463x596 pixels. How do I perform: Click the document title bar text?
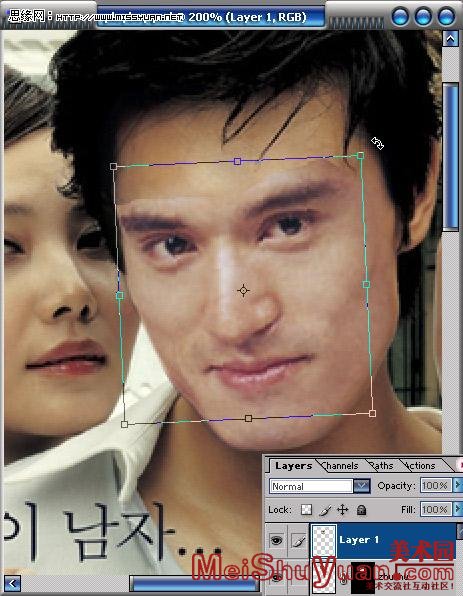coord(247,17)
